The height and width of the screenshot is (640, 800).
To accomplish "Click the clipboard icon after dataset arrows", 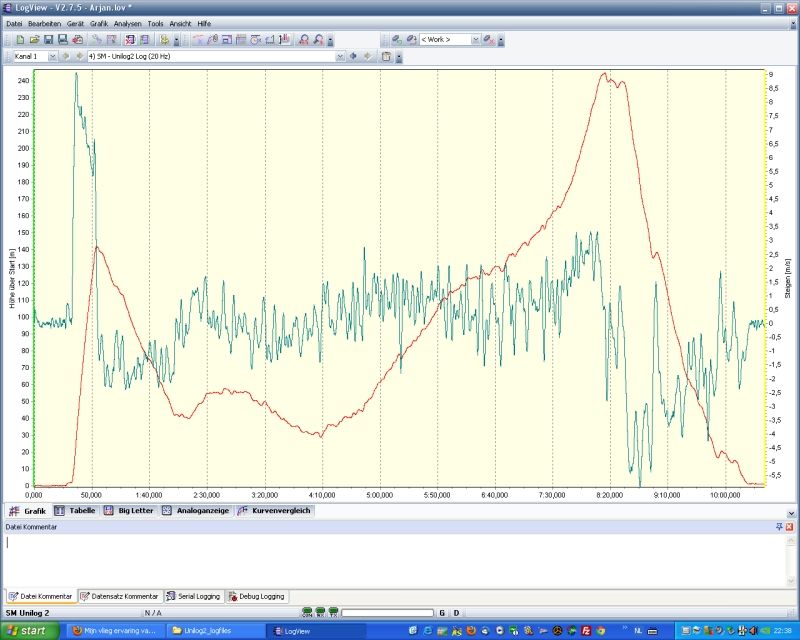I will point(386,57).
